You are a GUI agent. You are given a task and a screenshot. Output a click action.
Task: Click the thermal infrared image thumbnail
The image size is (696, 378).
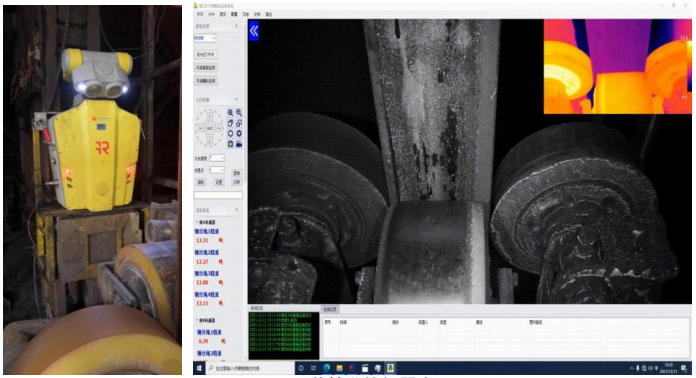(617, 67)
